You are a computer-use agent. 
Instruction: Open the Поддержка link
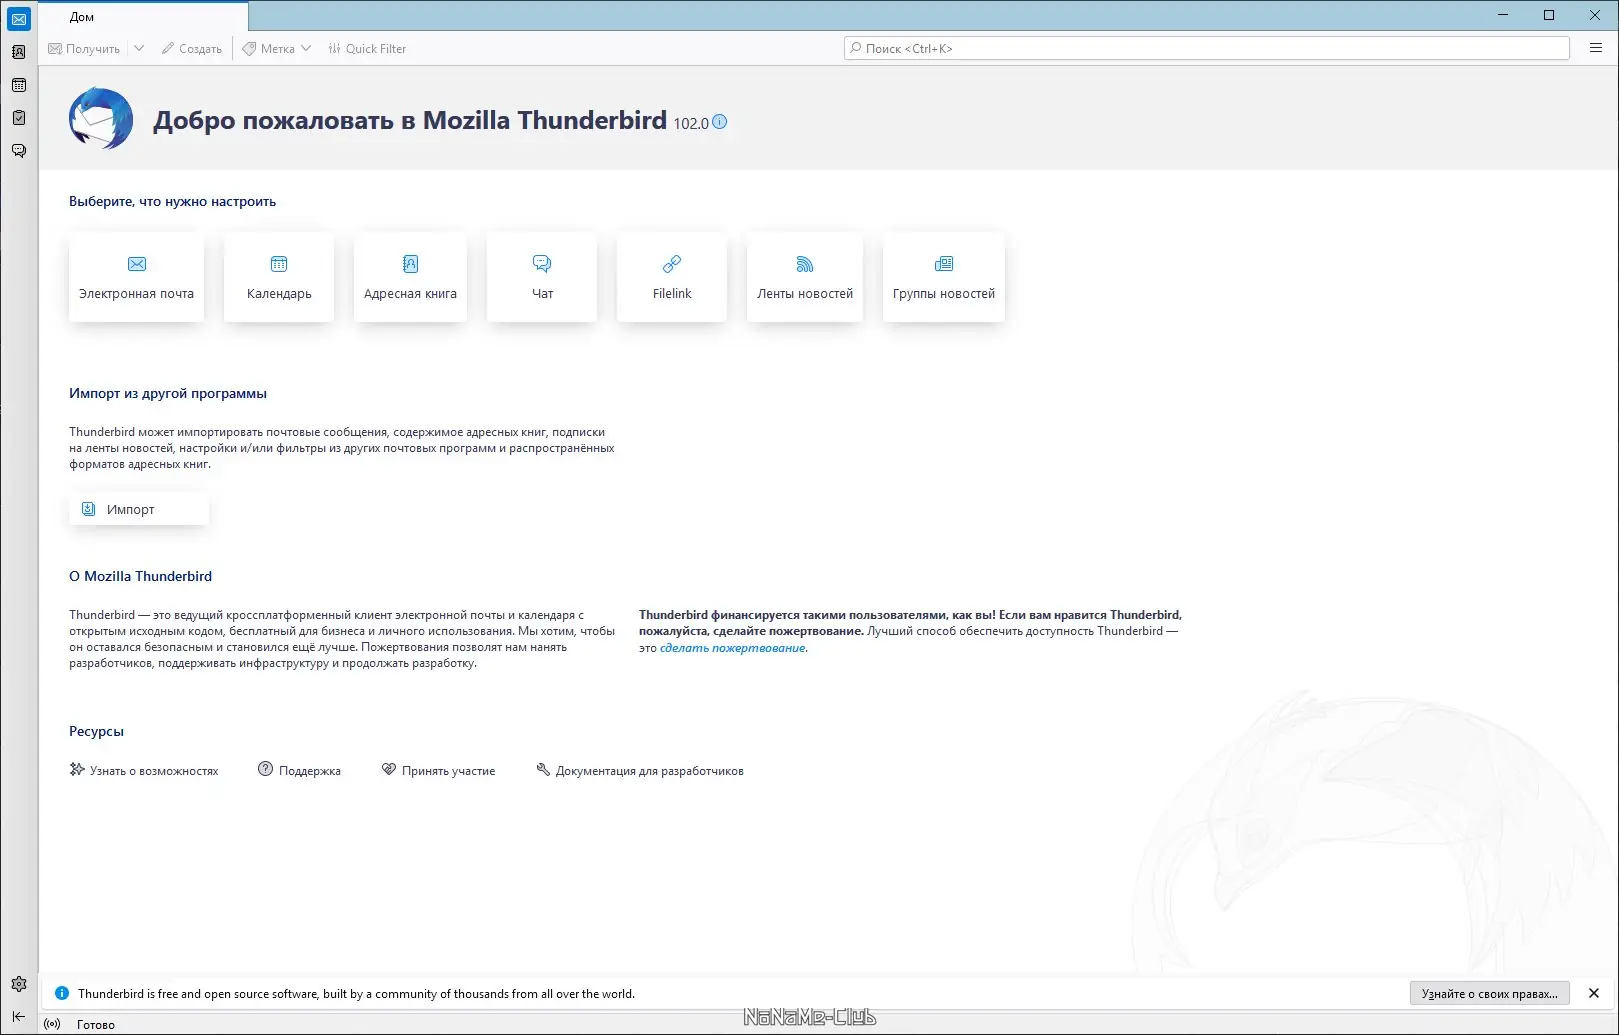tap(300, 770)
